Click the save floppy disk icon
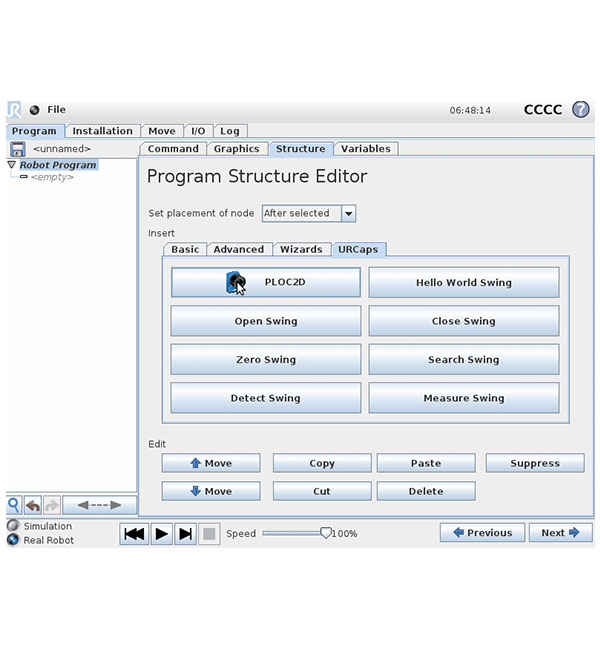The width and height of the screenshot is (600, 650). (18, 149)
